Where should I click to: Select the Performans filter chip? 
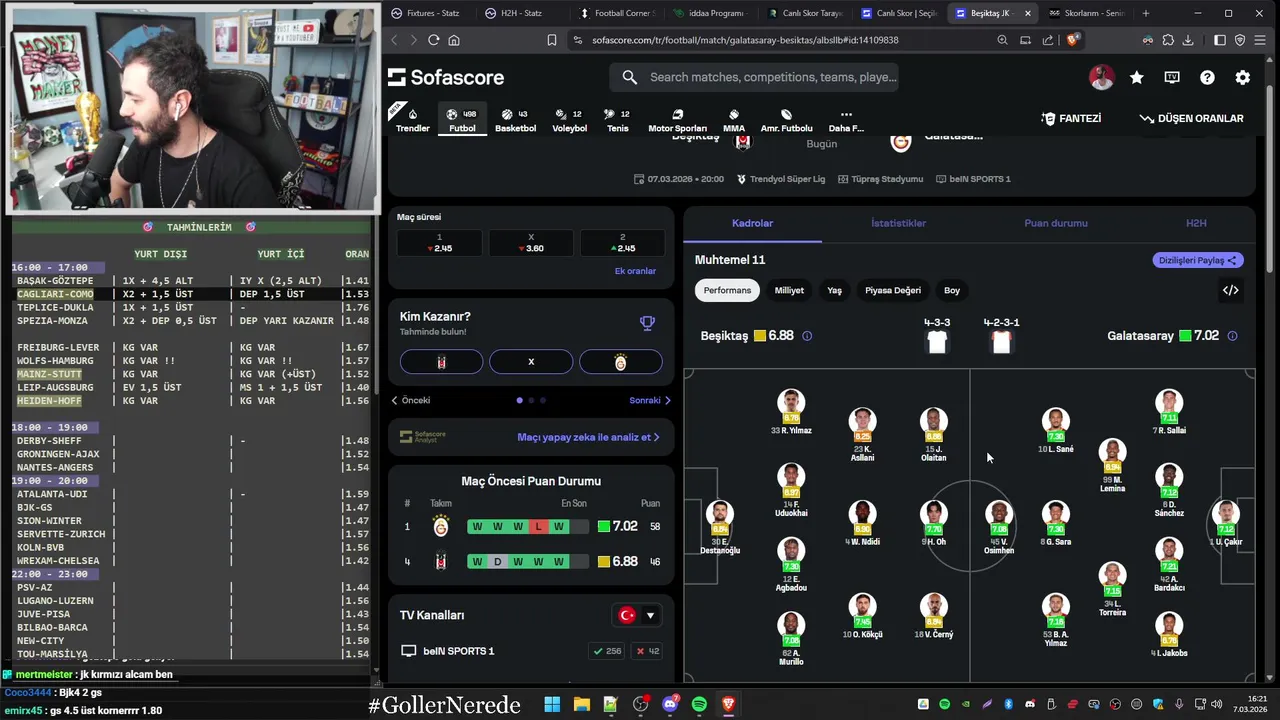(x=727, y=290)
